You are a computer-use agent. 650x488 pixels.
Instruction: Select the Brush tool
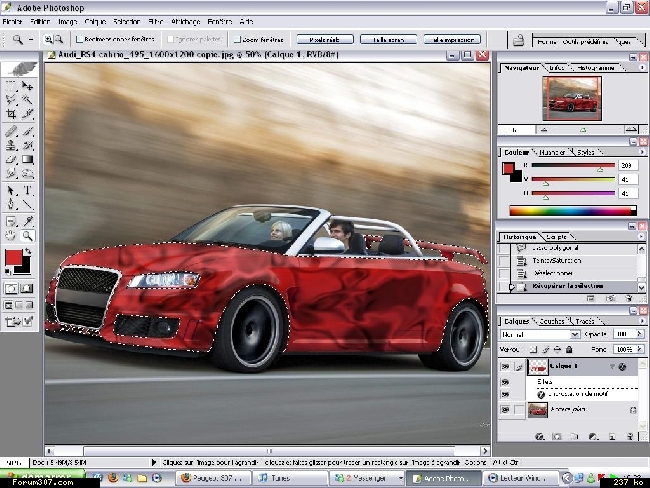tap(27, 131)
